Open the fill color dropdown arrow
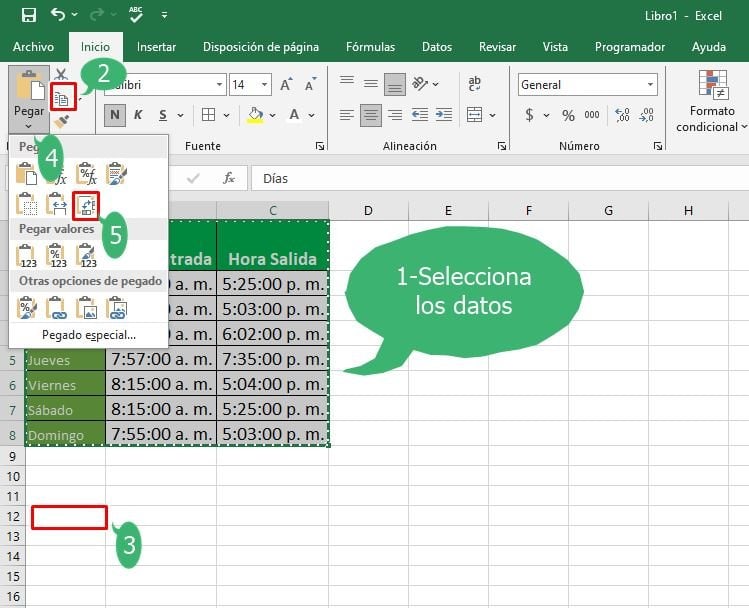749x608 pixels. 272,115
